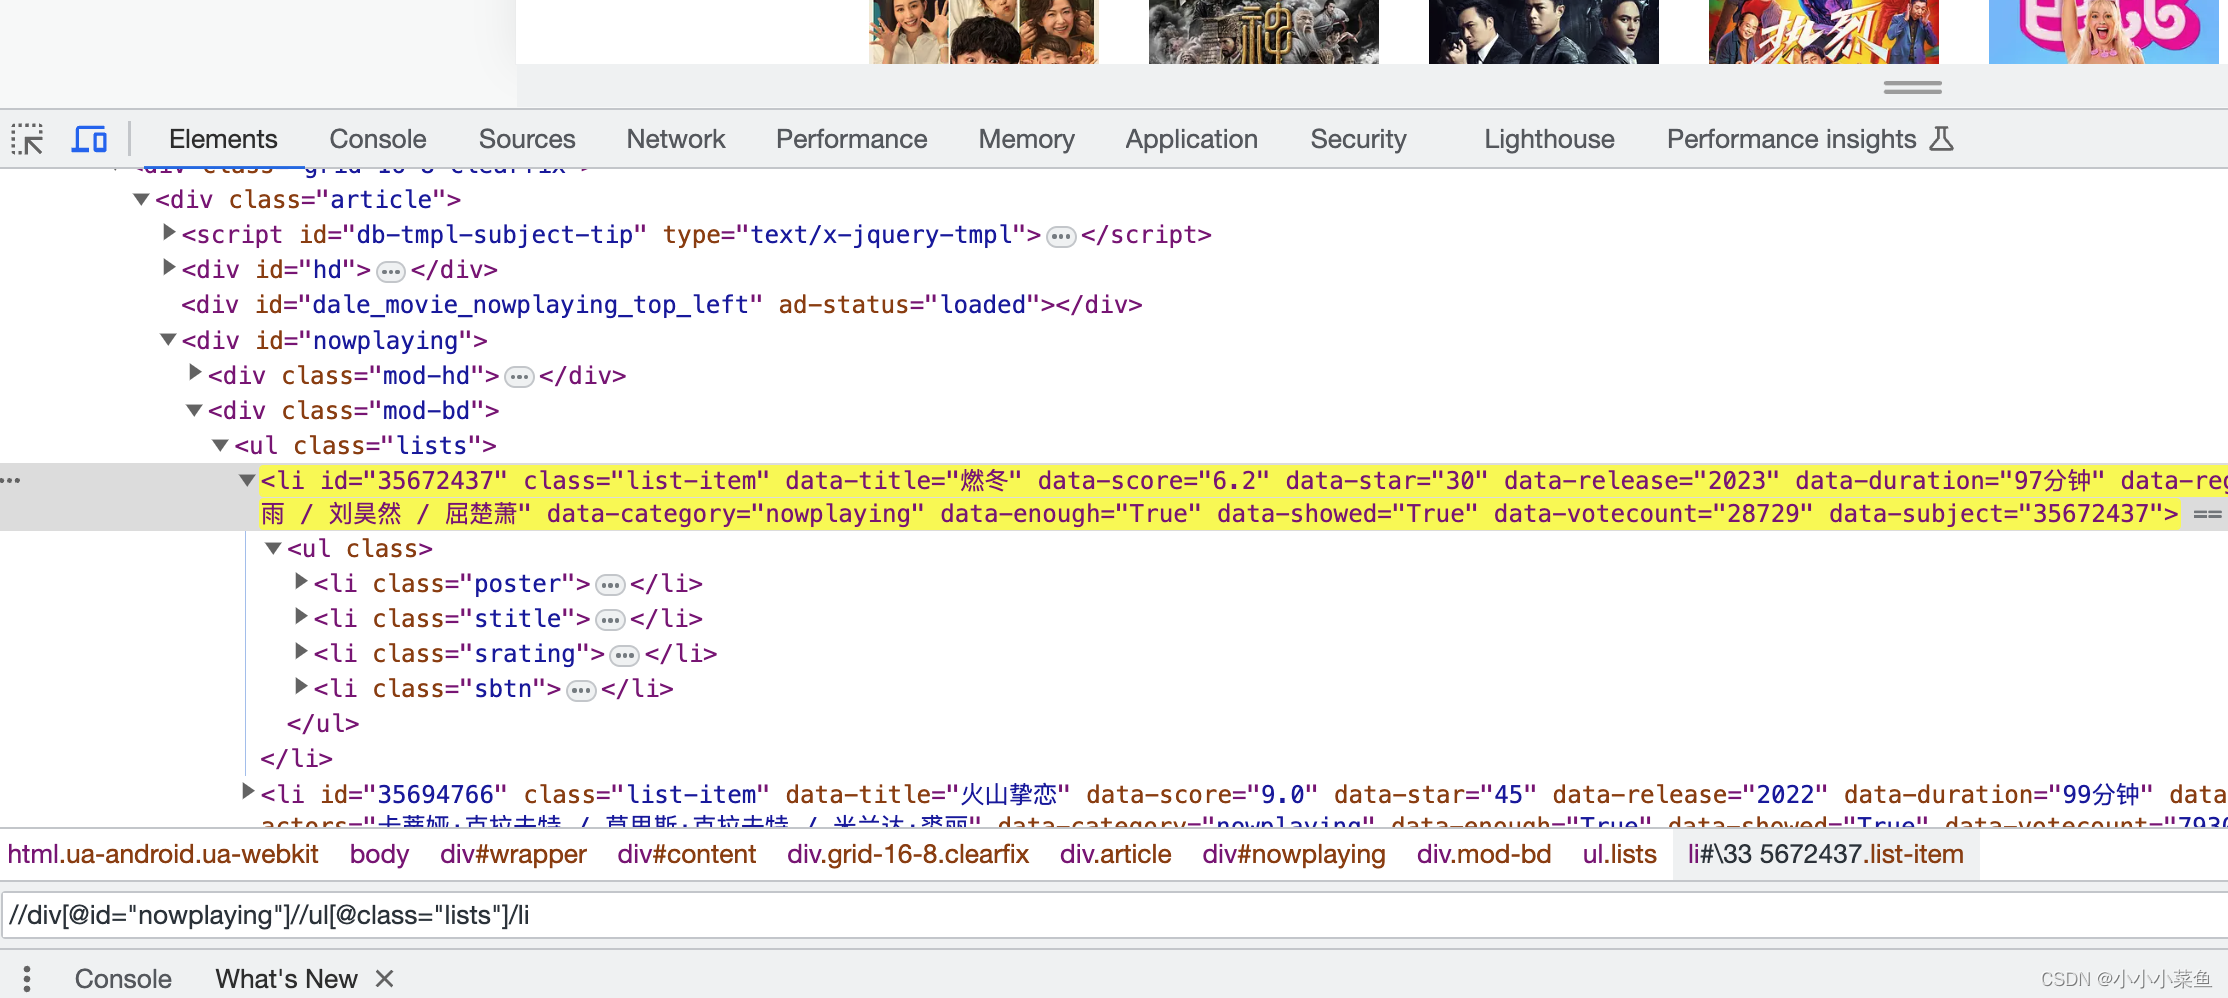Viewport: 2228px width, 998px height.
Task: Switch to the Elements tab
Action: (x=223, y=139)
